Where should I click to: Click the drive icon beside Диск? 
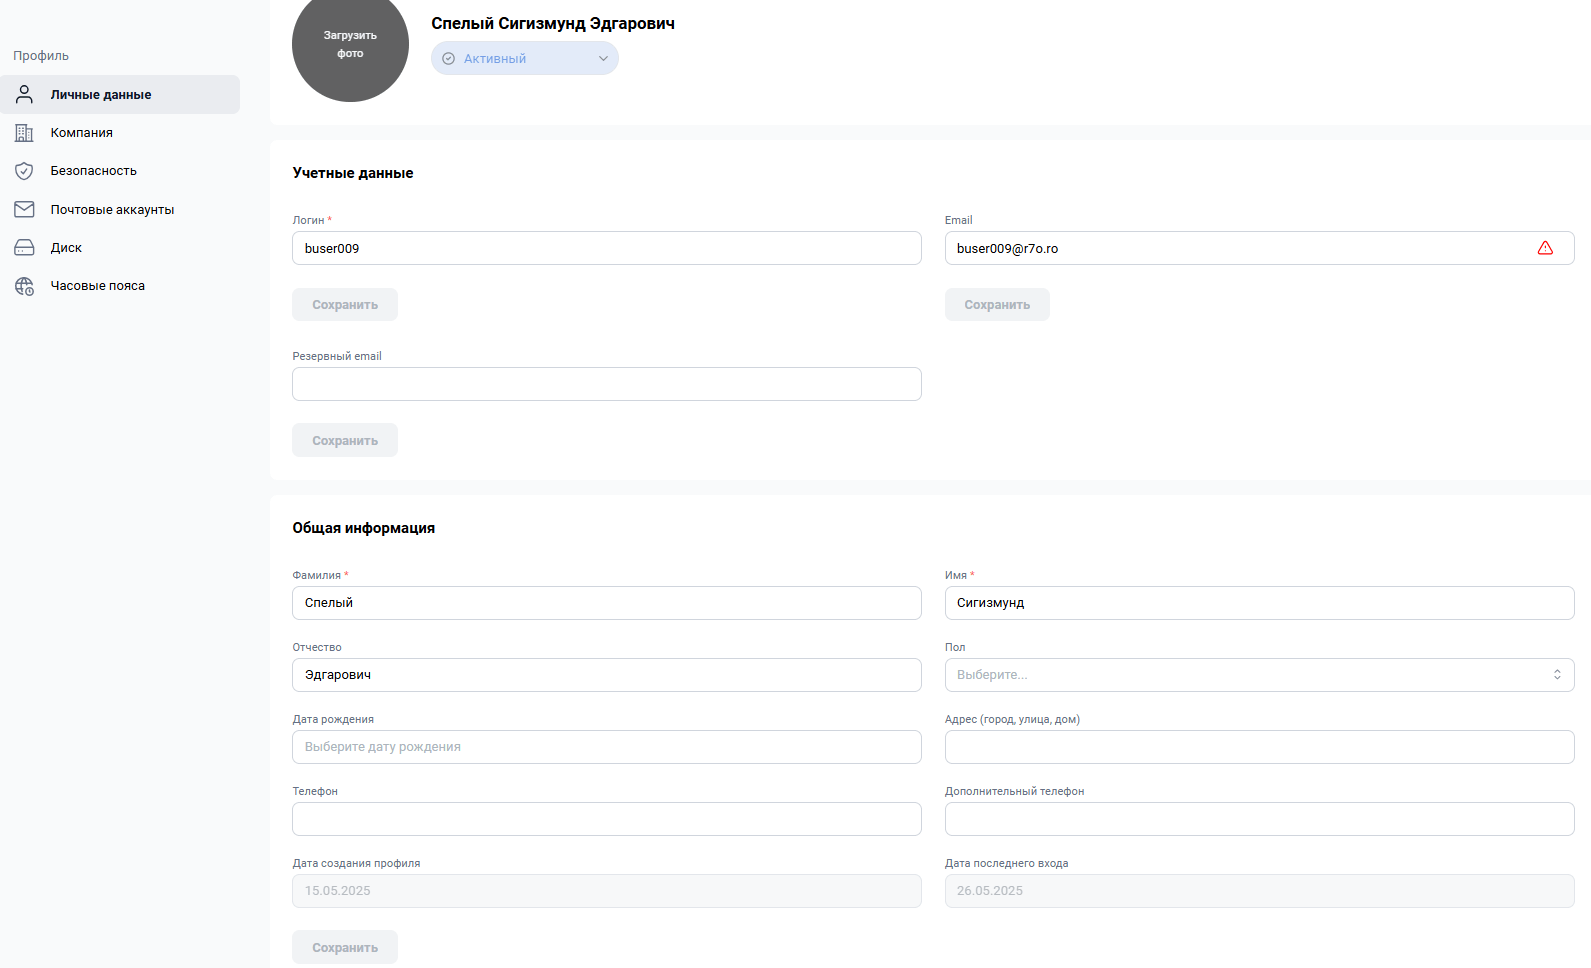[x=24, y=247]
